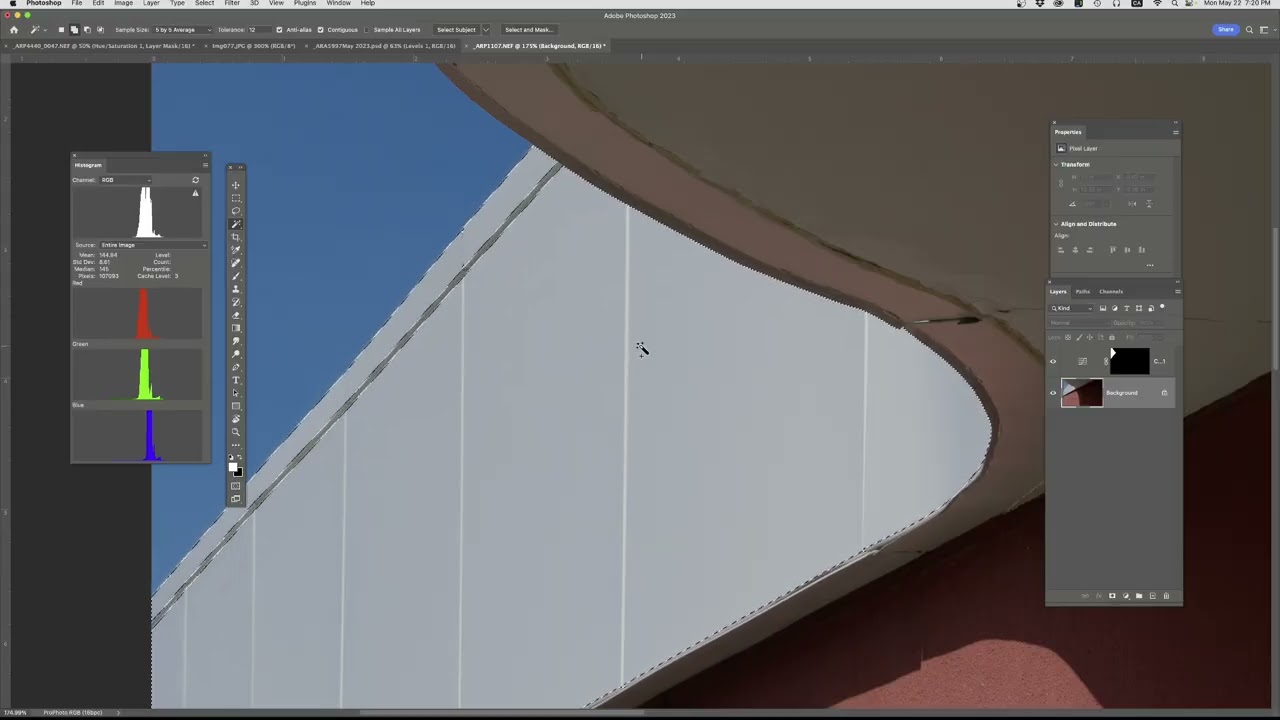
Task: Open the Image menu
Action: tap(123, 3)
